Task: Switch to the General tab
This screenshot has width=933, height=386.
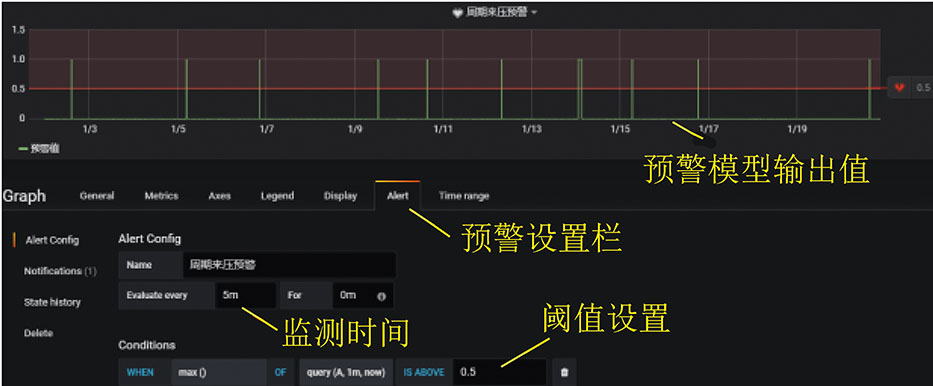Action: pyautogui.click(x=96, y=196)
